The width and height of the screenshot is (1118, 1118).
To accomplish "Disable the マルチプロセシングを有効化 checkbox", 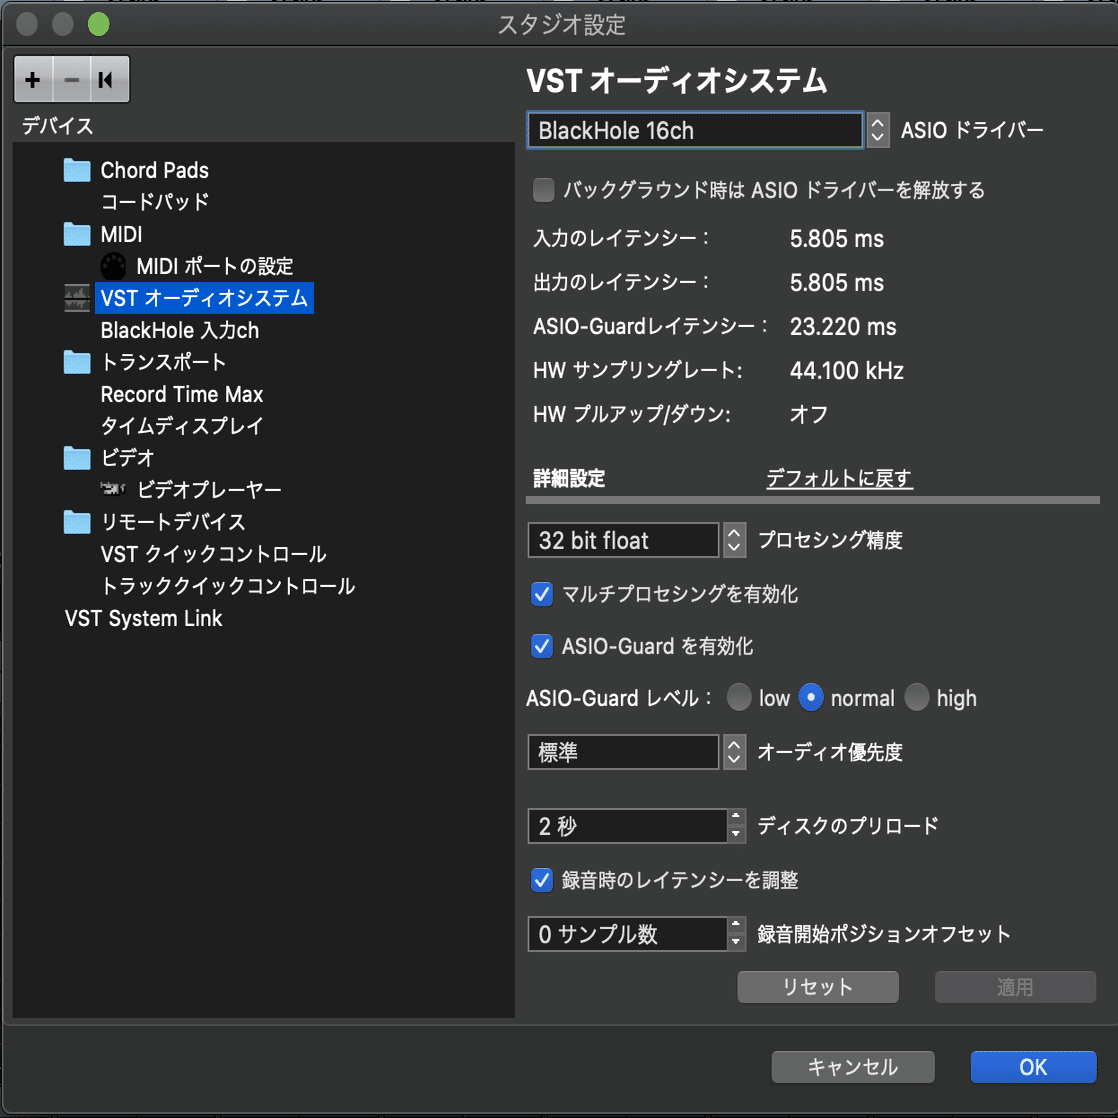I will (x=541, y=594).
